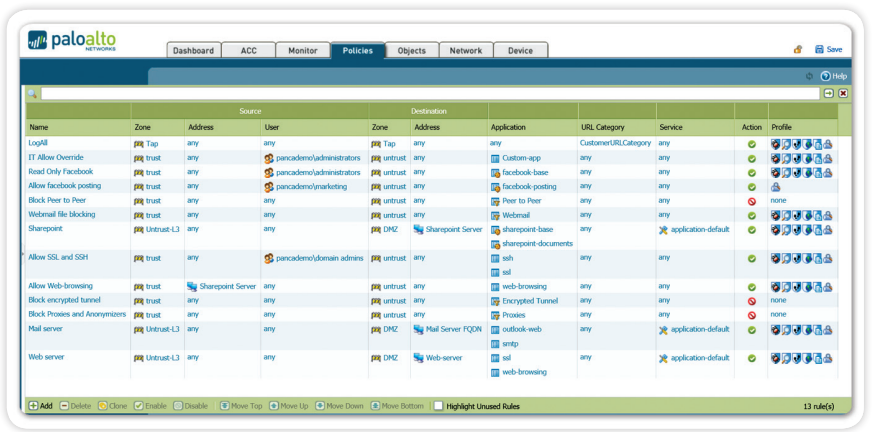Click the magnifier search icon
873x432 pixels.
coord(32,94)
